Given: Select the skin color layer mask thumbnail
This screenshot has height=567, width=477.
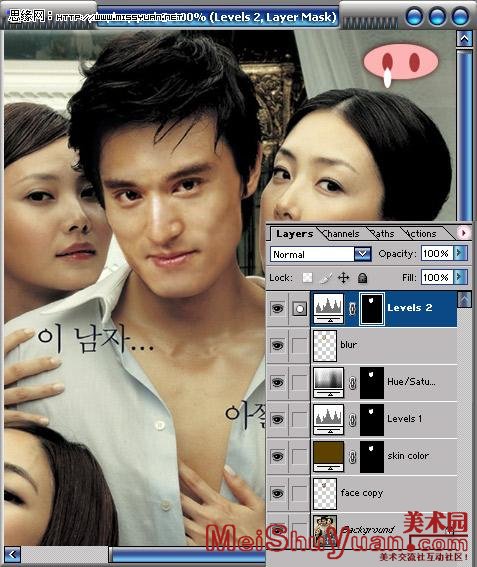Looking at the screenshot, I should (x=372, y=457).
